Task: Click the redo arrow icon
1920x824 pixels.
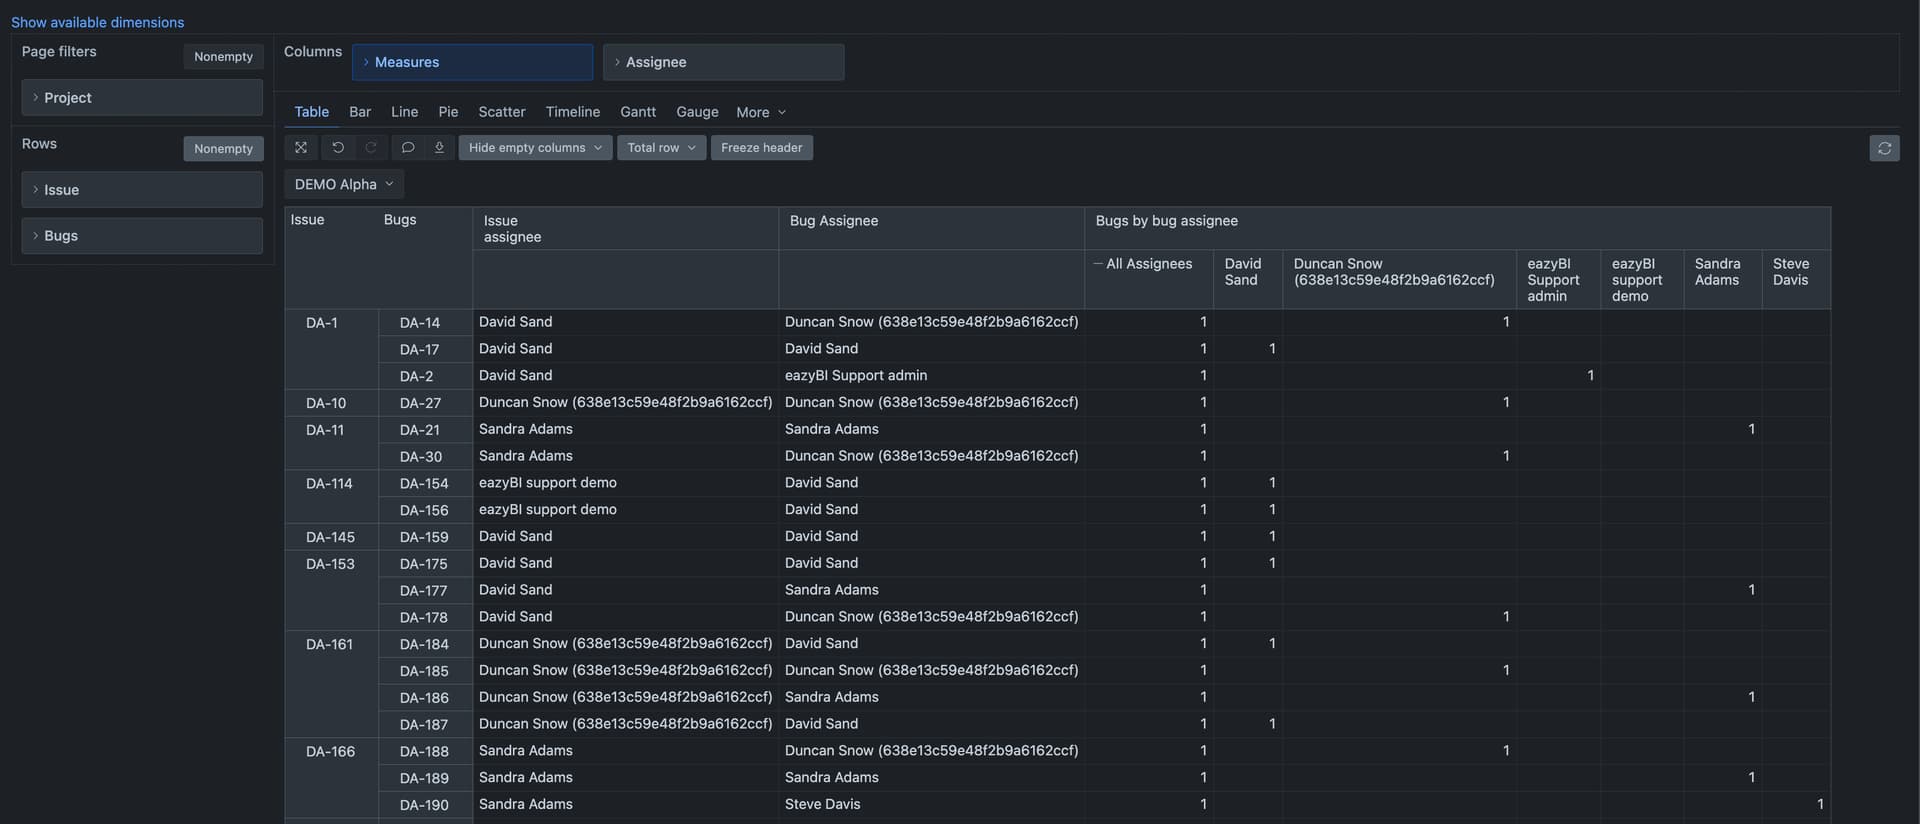Action: [x=371, y=148]
